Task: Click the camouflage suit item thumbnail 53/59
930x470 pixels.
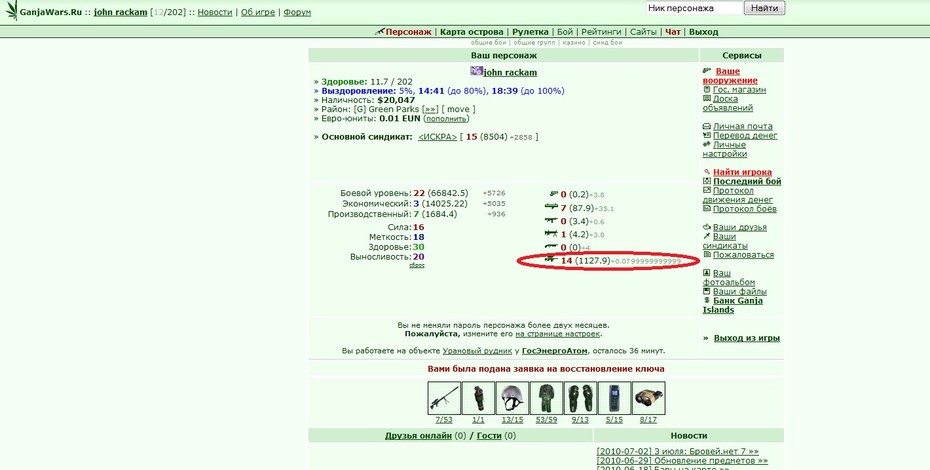Action: [546, 398]
